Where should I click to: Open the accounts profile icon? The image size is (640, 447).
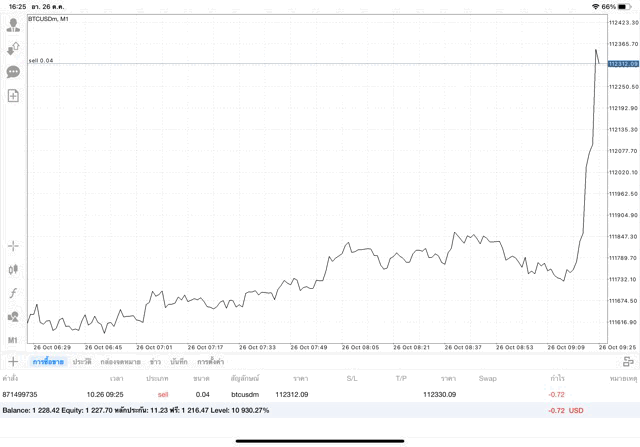click(13, 24)
